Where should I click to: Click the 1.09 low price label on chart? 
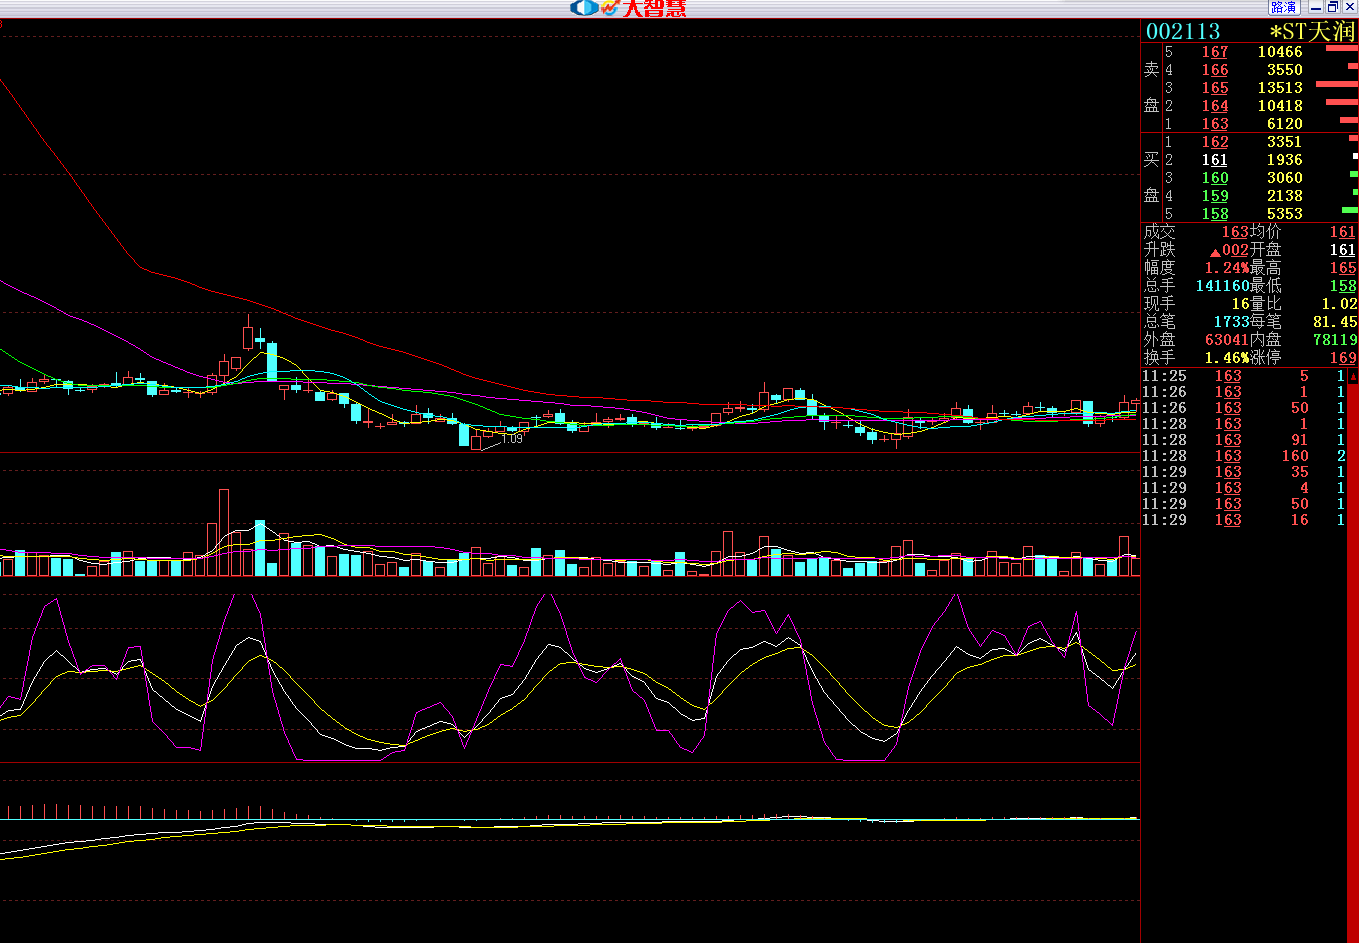tap(511, 439)
